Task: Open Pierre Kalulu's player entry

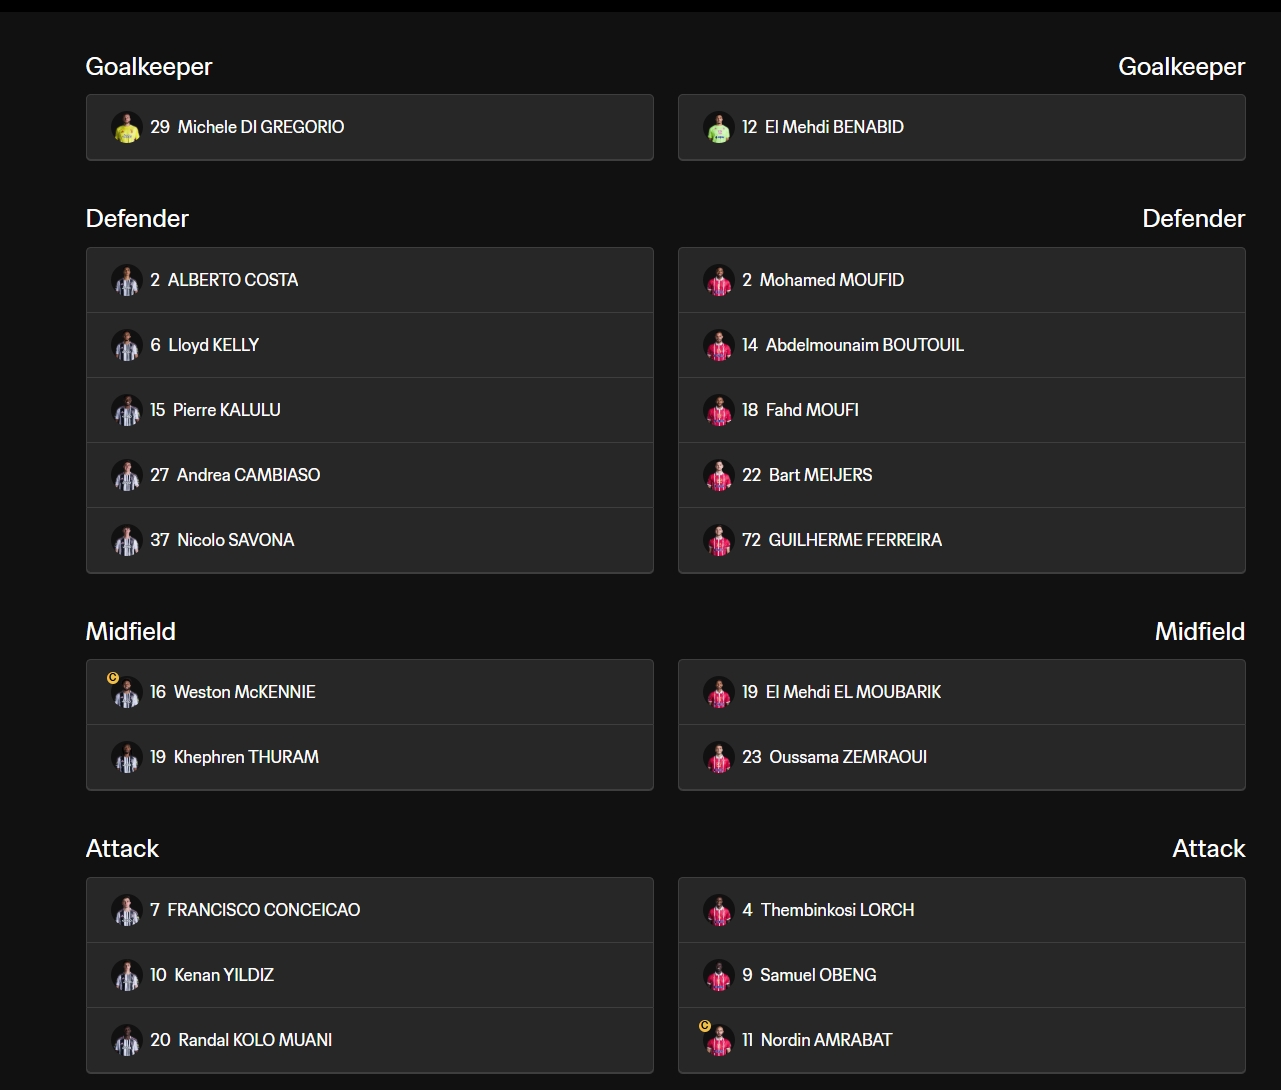Action: pyautogui.click(x=370, y=410)
